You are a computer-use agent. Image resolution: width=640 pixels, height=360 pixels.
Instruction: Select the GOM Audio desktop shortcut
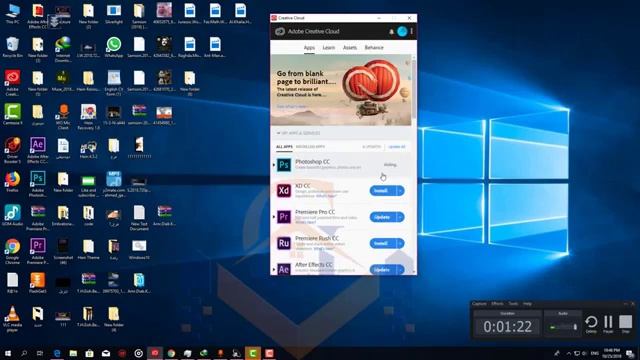pyautogui.click(x=12, y=216)
